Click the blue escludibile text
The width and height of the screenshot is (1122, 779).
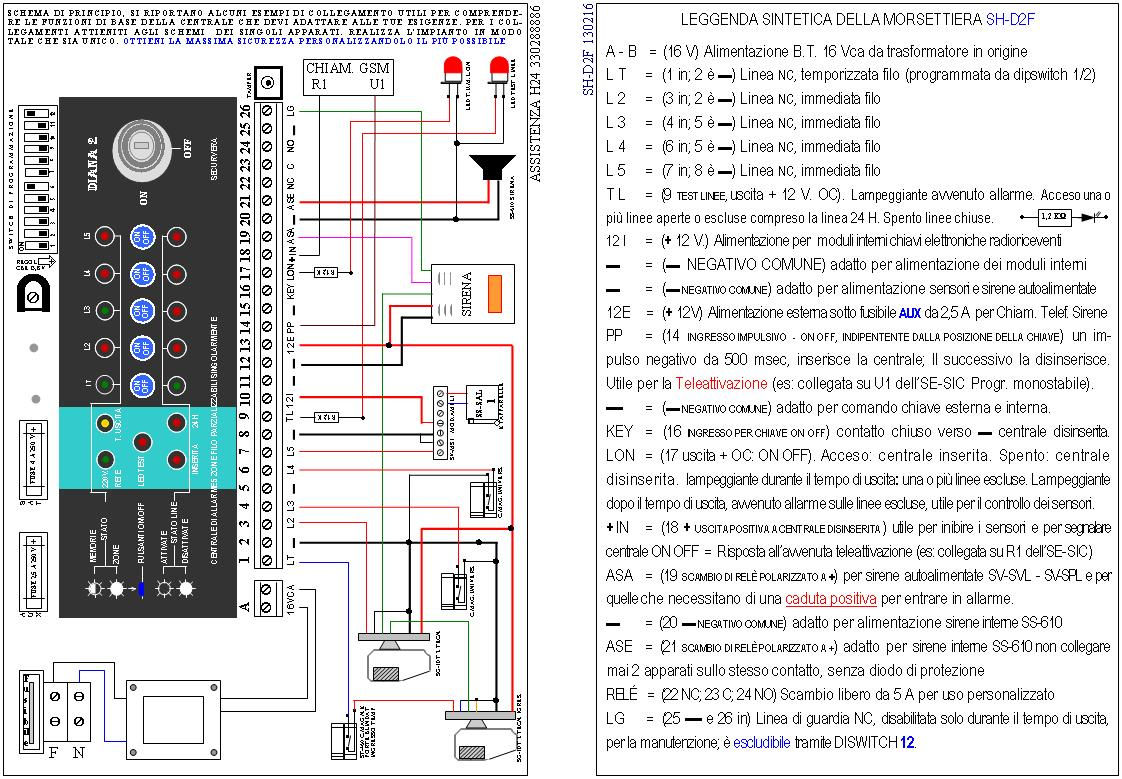[x=762, y=743]
